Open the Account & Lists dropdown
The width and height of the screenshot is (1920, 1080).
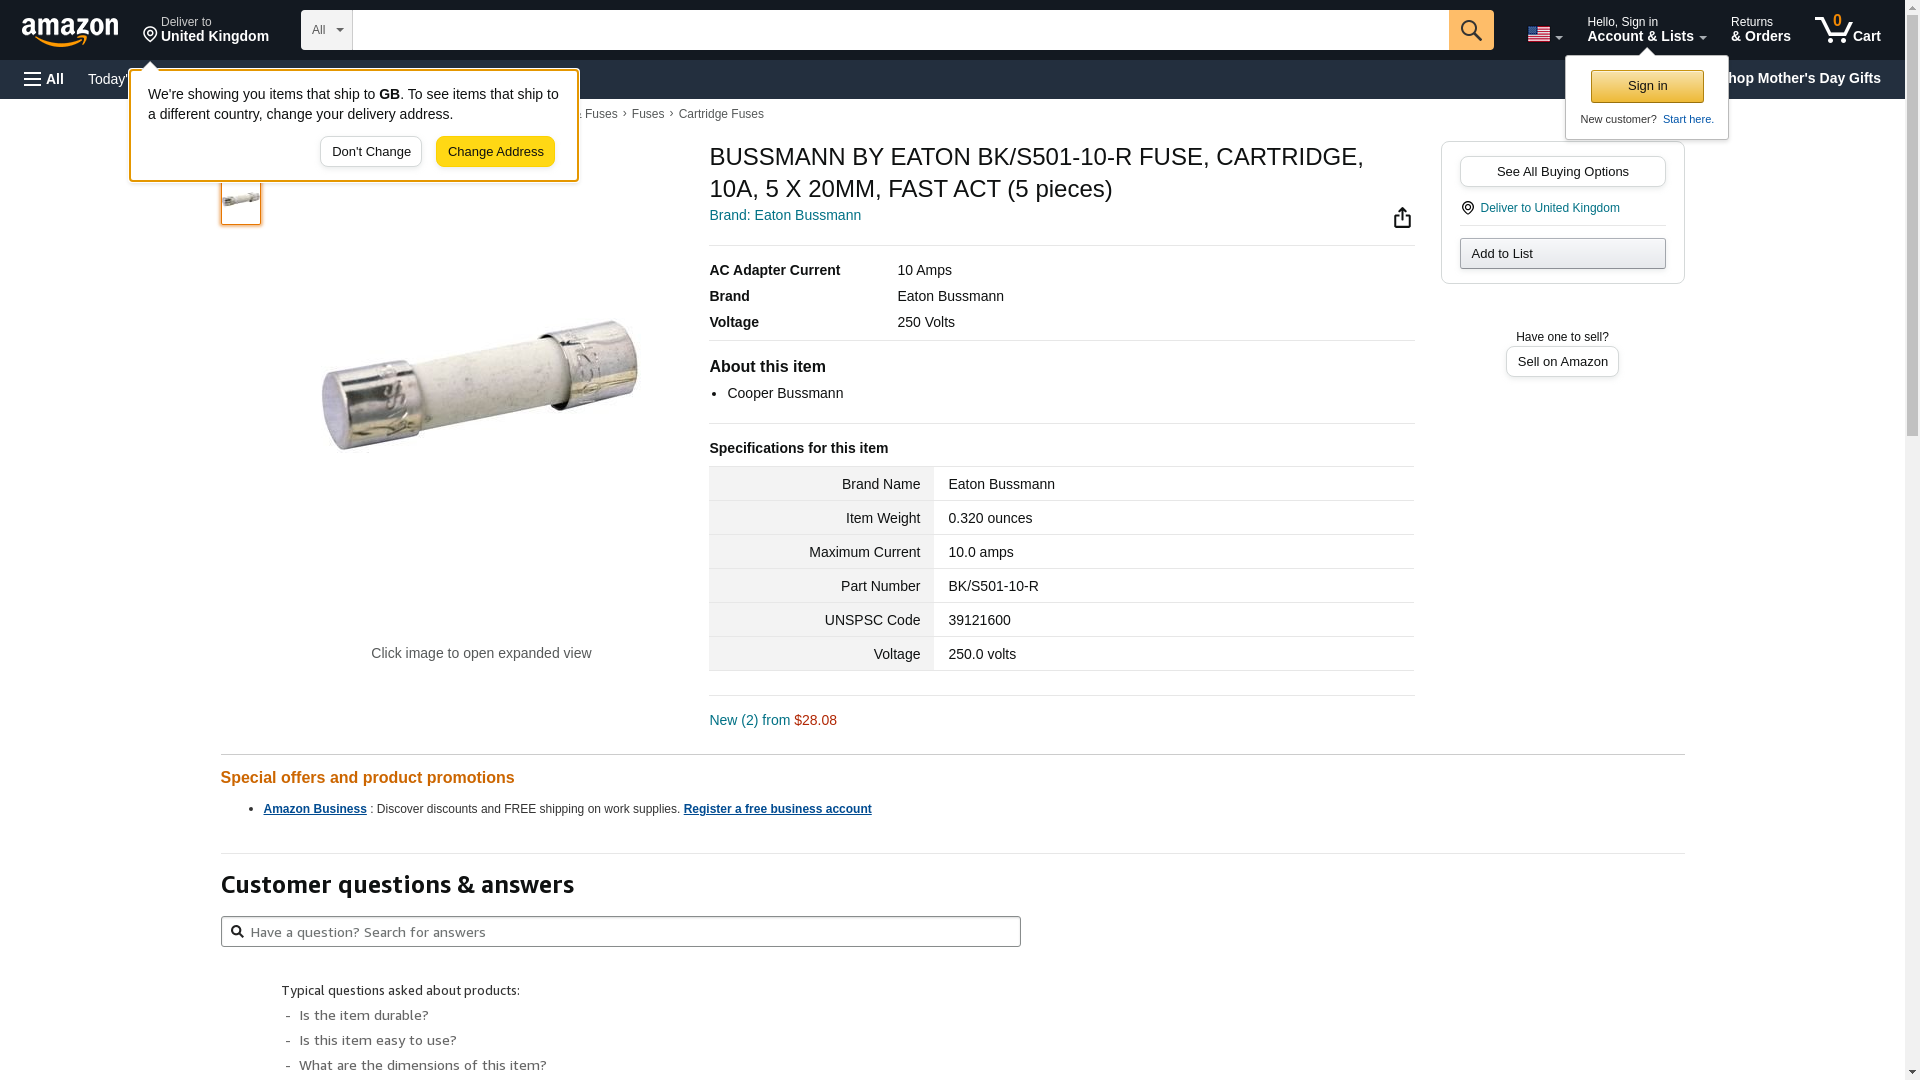[1646, 30]
